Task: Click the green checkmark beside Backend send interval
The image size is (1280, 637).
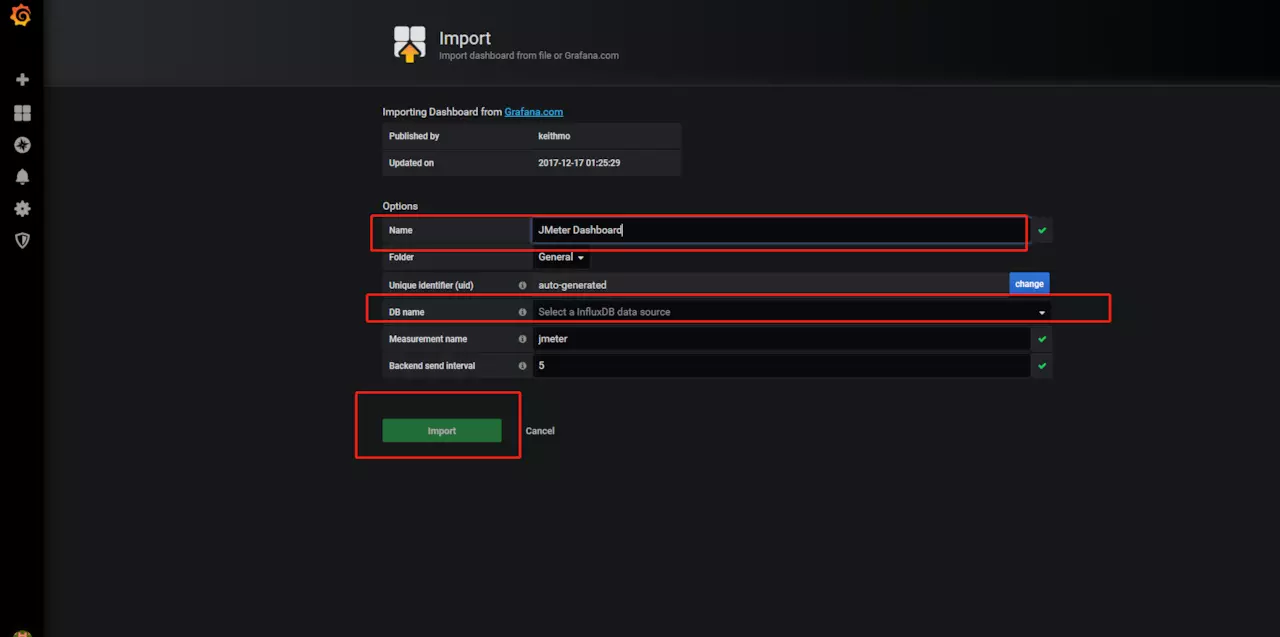Action: (x=1042, y=366)
